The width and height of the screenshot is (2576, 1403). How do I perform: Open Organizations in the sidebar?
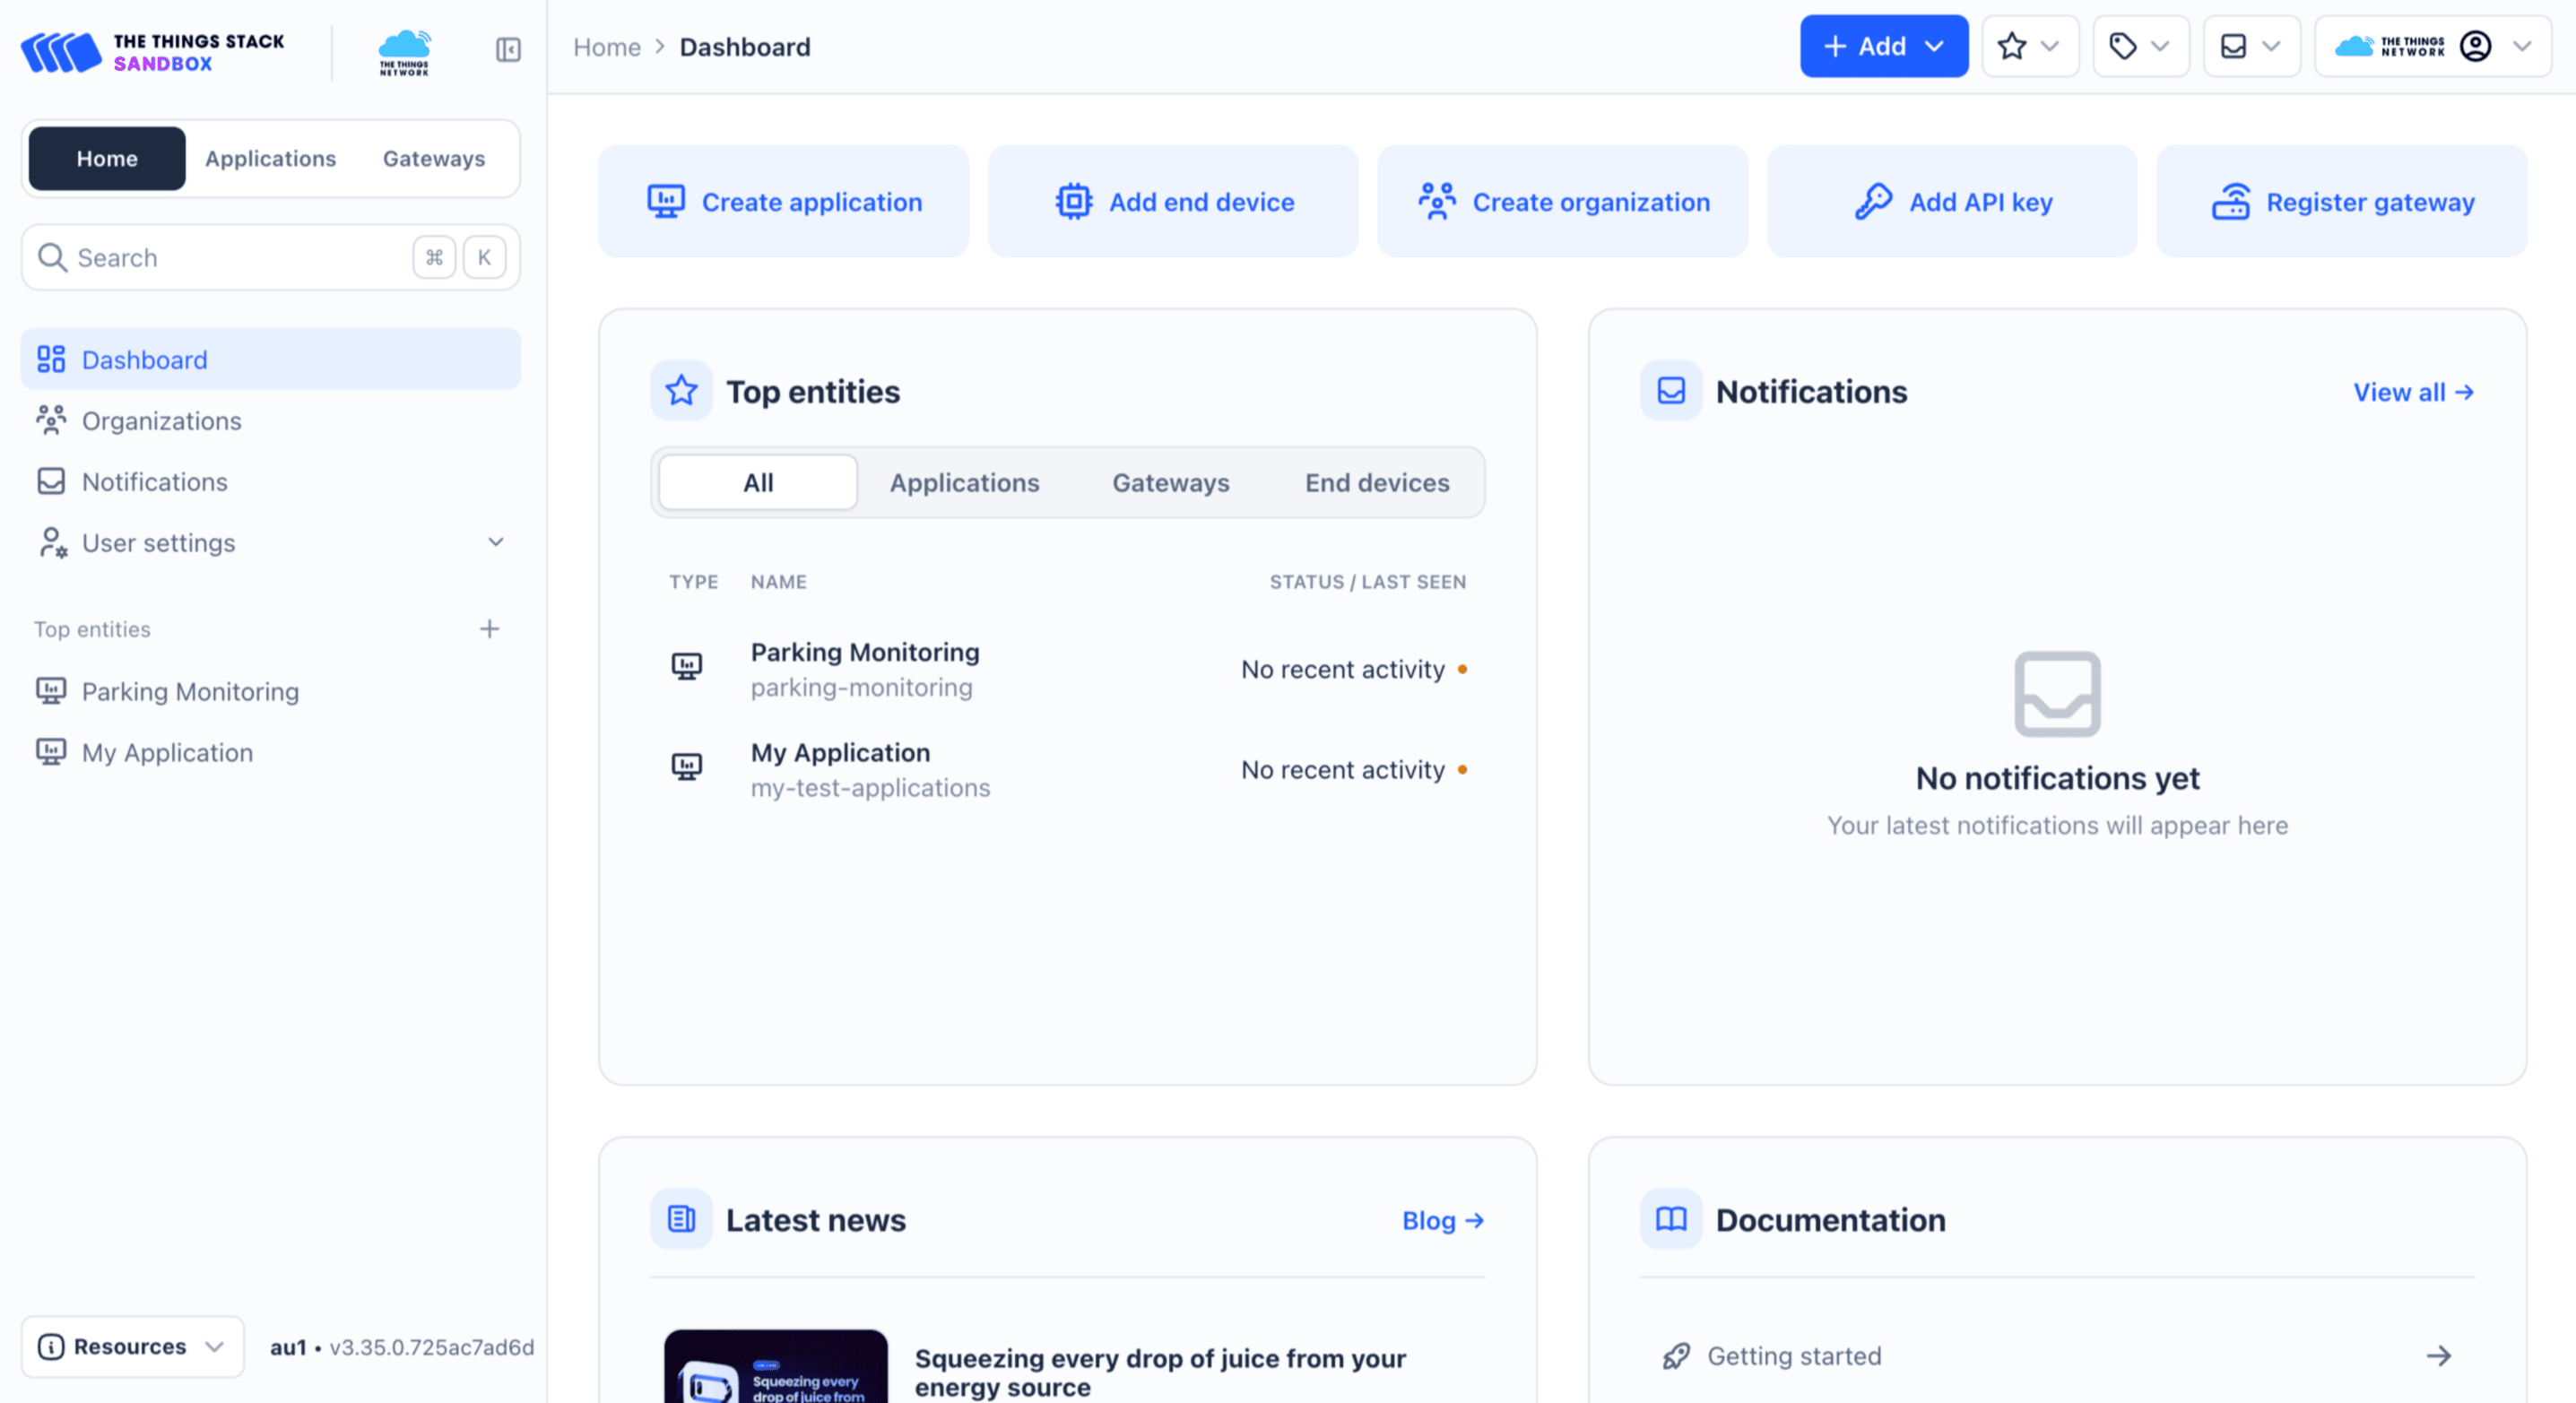161,421
